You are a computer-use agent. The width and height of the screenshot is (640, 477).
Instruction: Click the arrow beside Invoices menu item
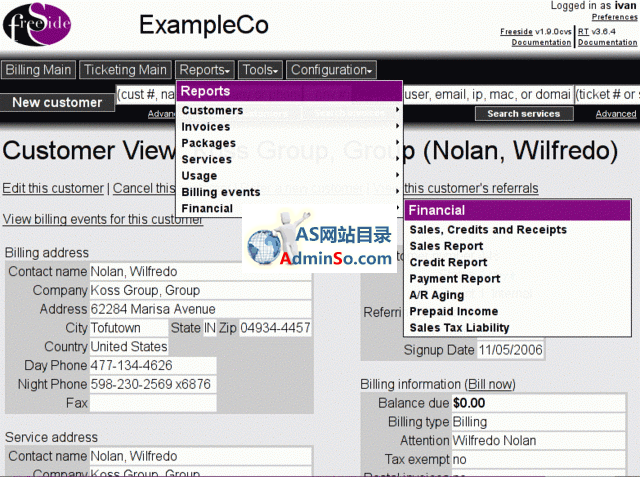(397, 126)
